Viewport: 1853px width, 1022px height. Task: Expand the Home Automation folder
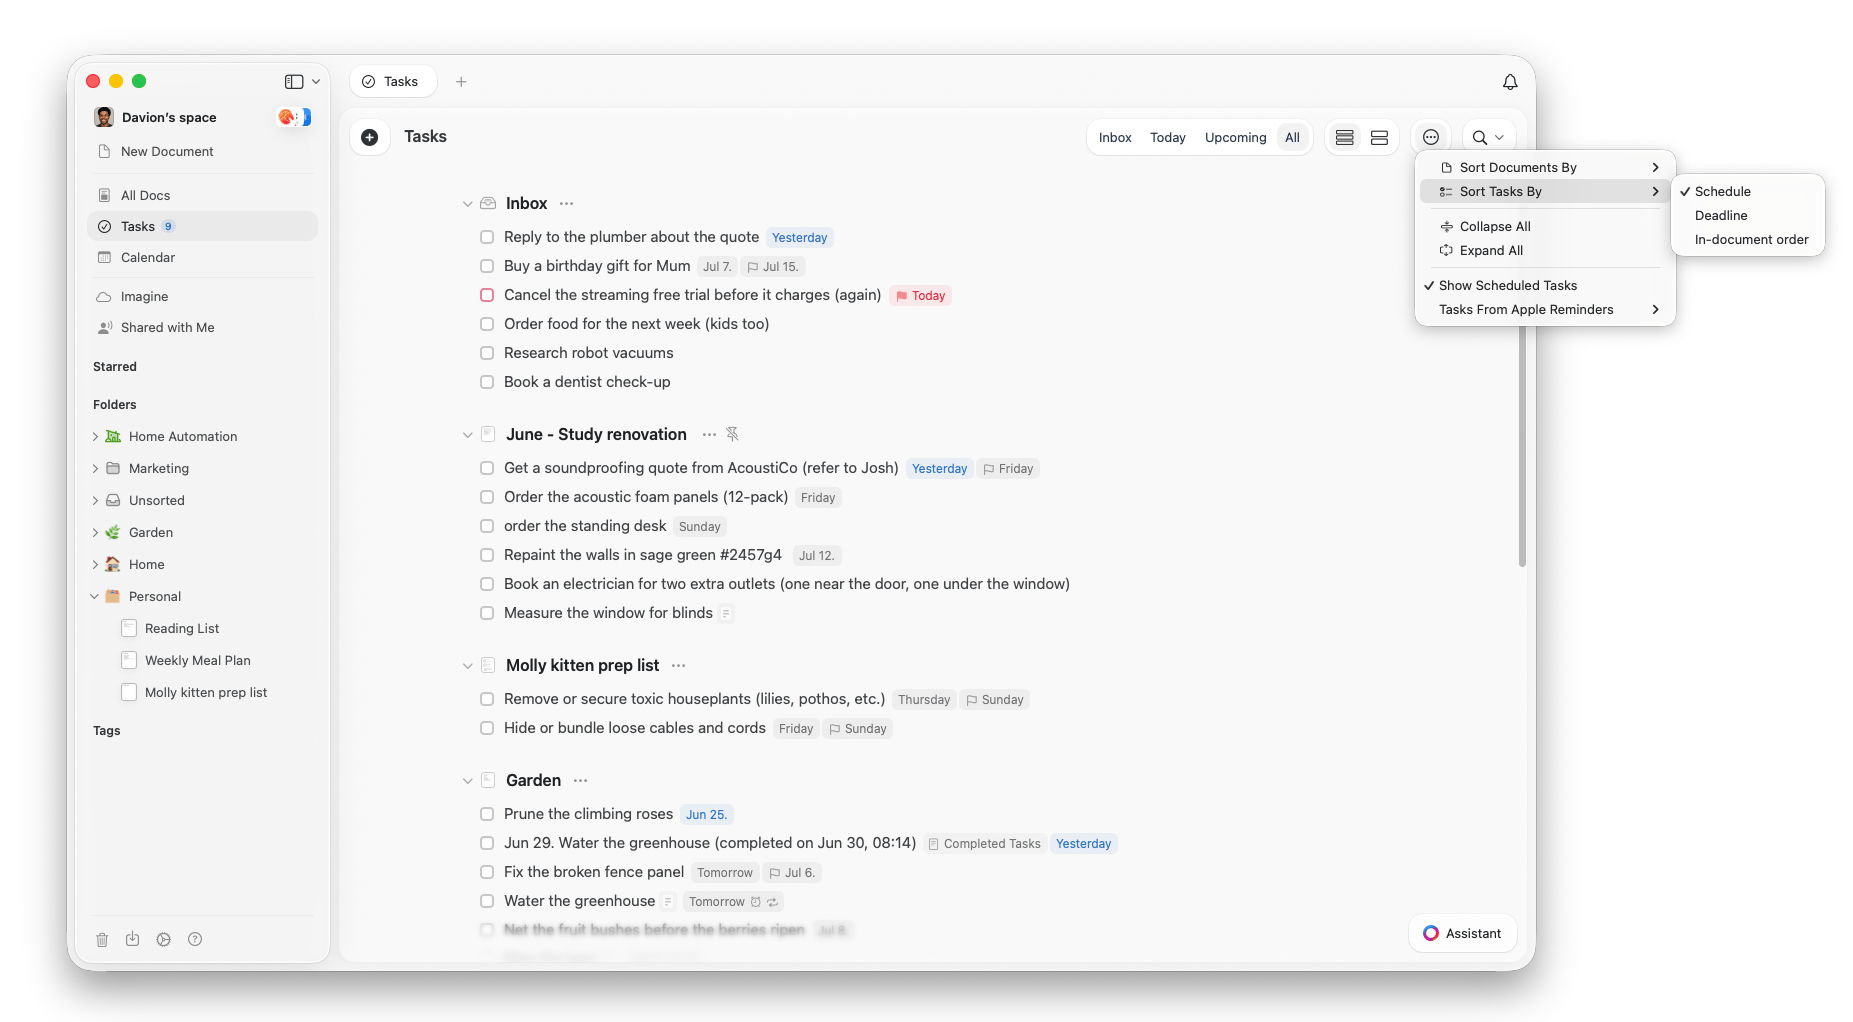(95, 437)
